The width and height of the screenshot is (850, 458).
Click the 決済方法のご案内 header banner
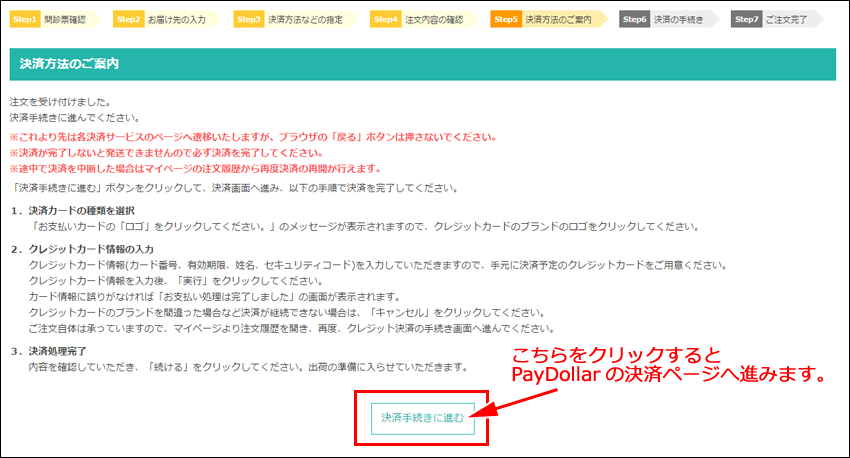(423, 64)
